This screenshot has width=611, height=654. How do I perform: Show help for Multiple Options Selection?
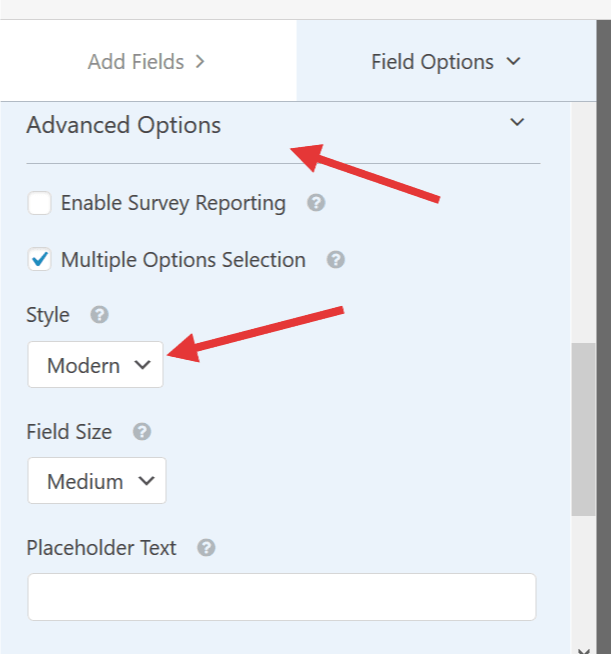(336, 260)
